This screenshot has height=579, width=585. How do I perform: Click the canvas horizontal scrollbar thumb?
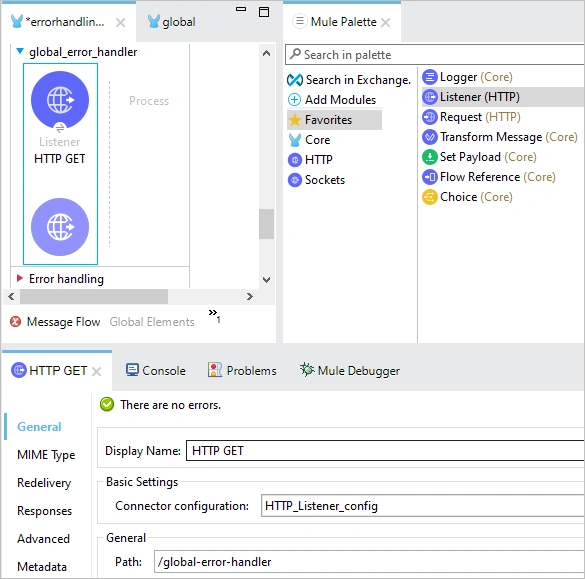point(94,297)
